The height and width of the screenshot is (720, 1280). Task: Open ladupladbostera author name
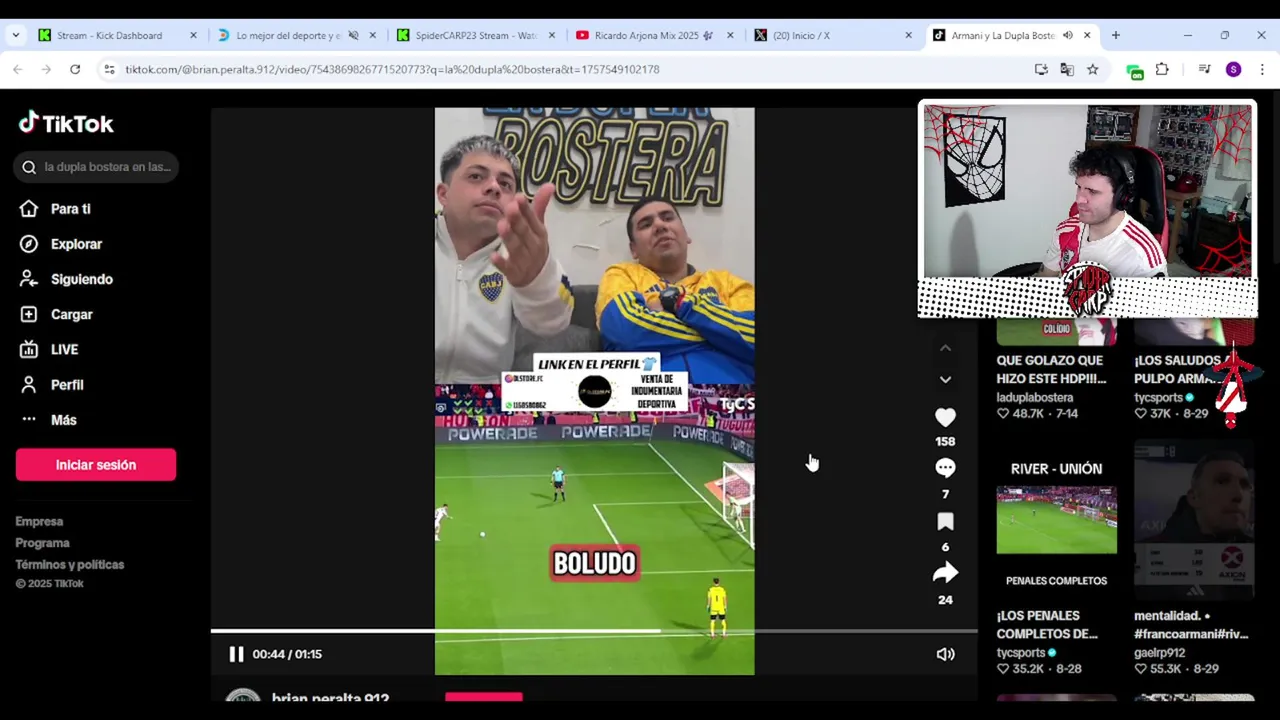pos(1035,397)
